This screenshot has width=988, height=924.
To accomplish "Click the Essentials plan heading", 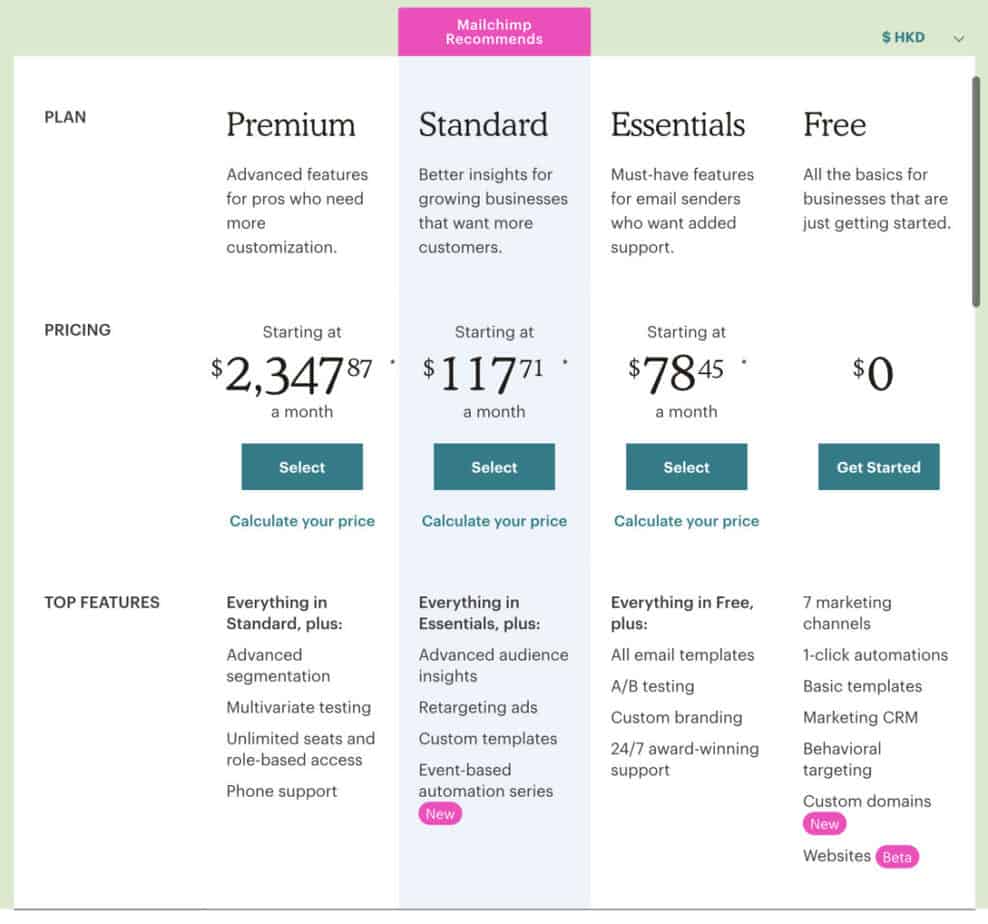I will [x=678, y=125].
